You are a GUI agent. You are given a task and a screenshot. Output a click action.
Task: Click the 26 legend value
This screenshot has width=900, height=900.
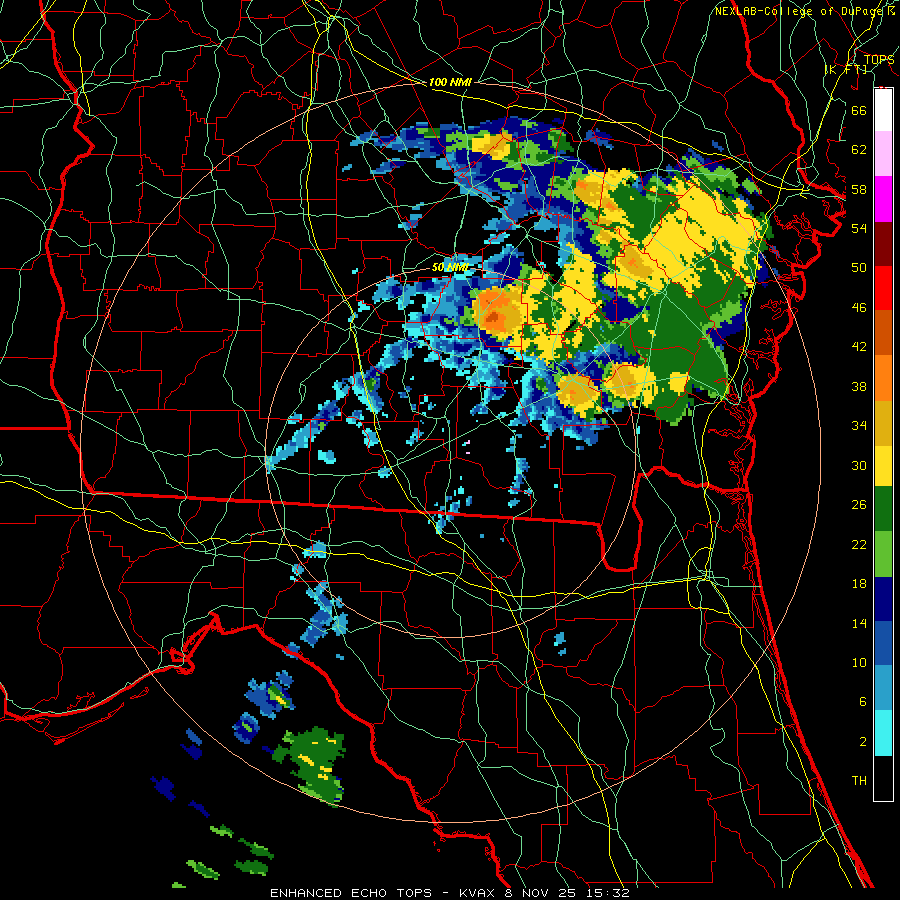tap(859, 505)
